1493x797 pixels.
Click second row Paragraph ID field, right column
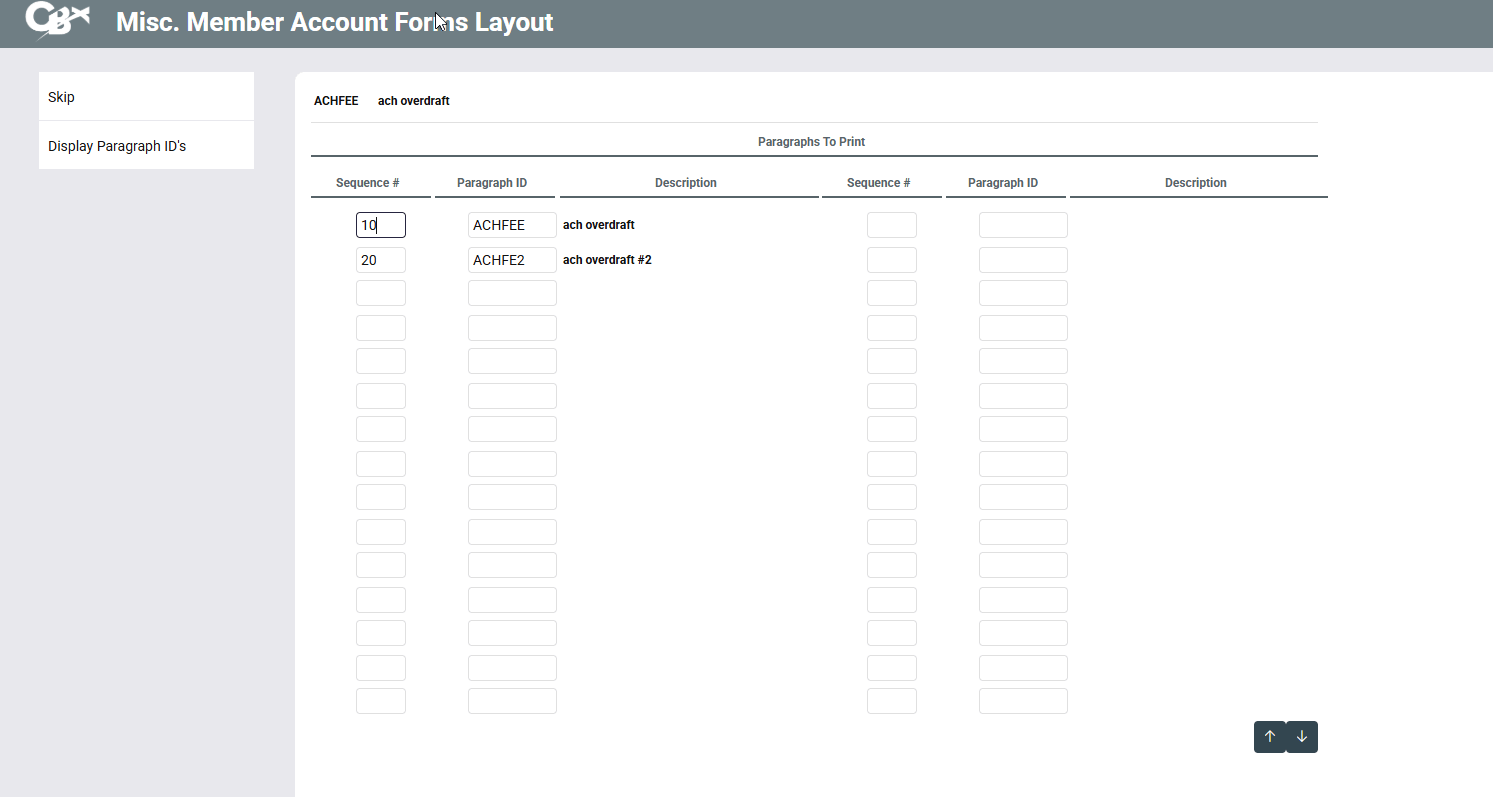(1023, 260)
